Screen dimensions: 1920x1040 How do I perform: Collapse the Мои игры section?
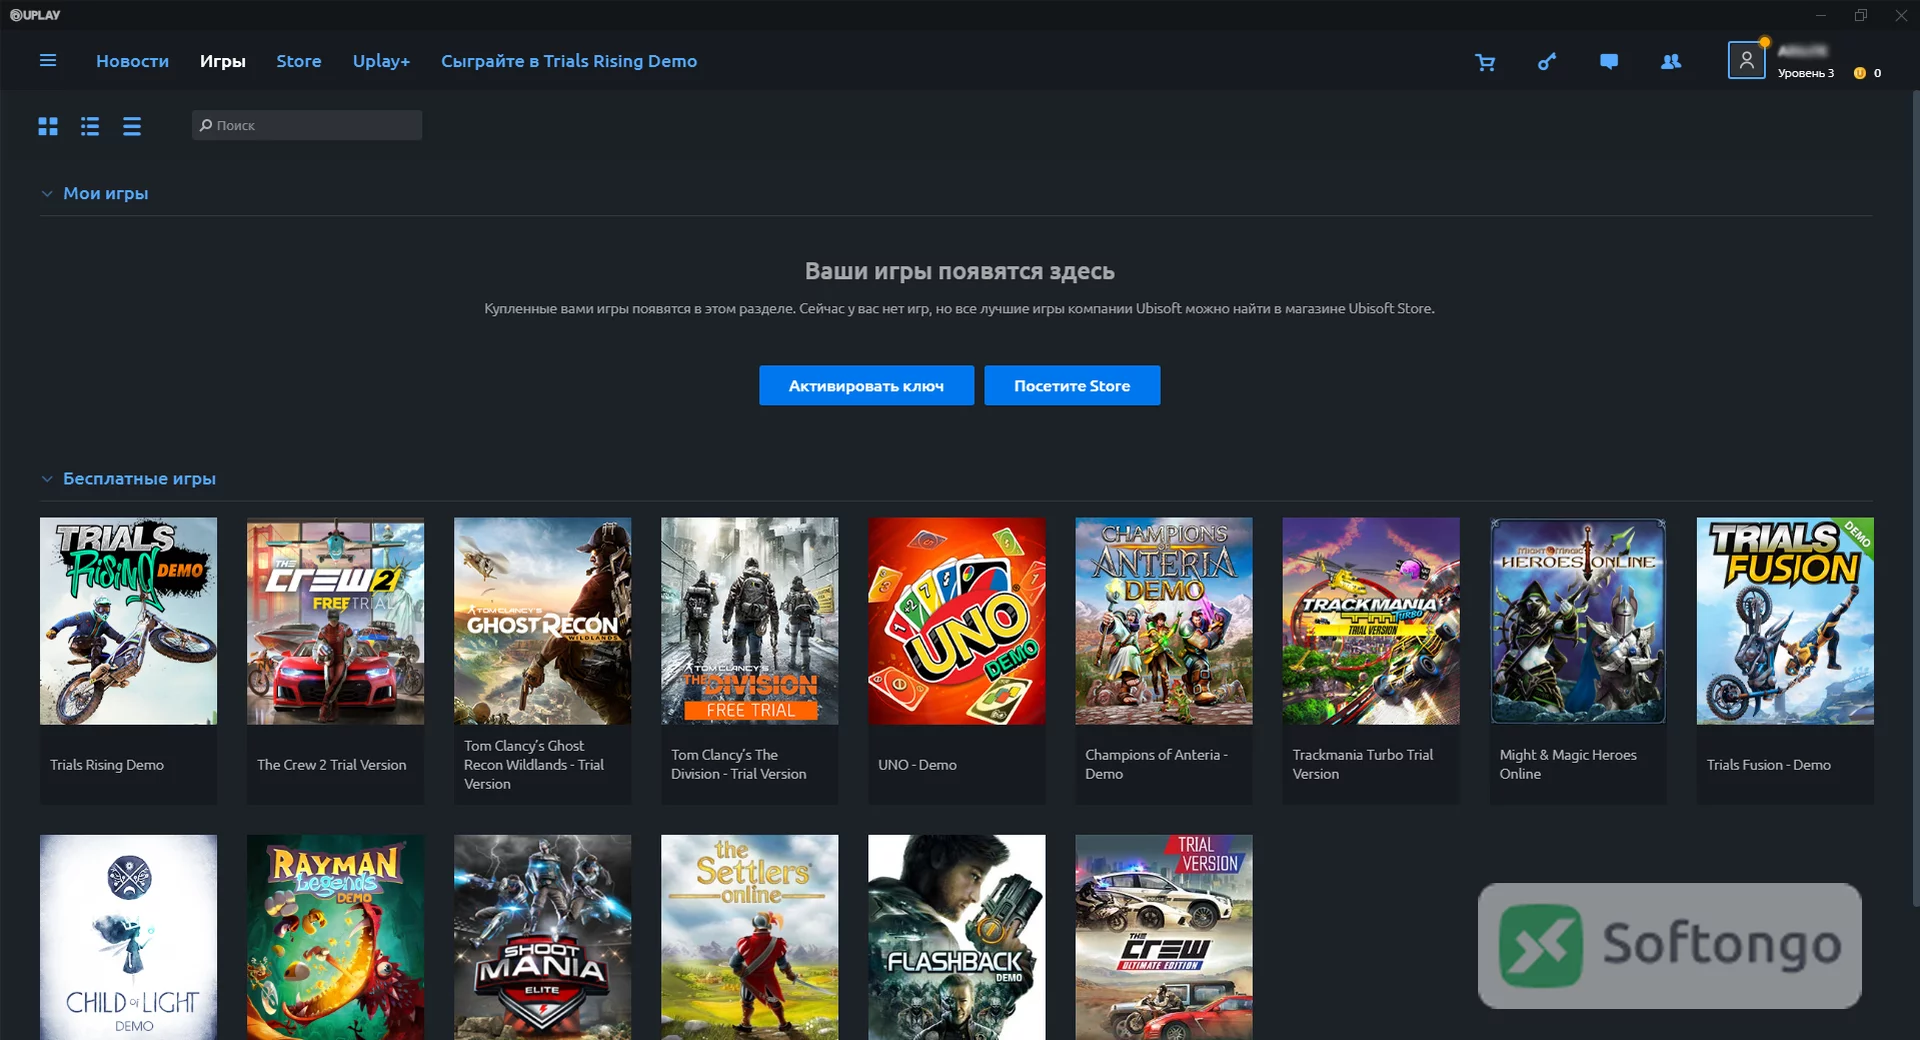(x=47, y=194)
